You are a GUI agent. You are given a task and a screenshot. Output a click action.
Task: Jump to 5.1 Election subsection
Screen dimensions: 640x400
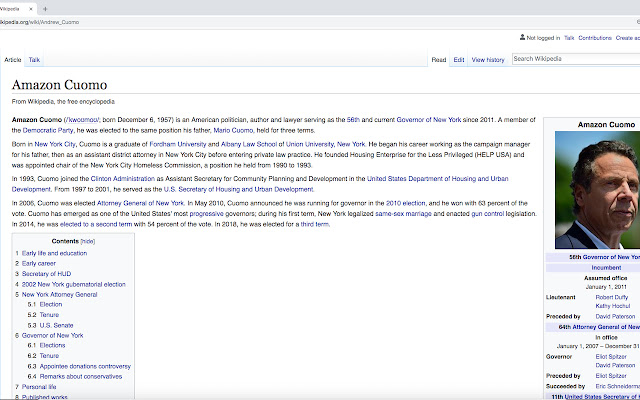point(51,304)
